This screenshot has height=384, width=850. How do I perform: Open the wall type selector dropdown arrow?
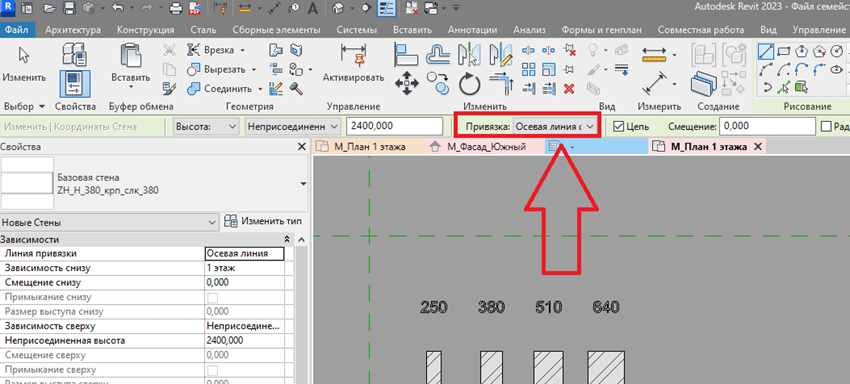303,184
